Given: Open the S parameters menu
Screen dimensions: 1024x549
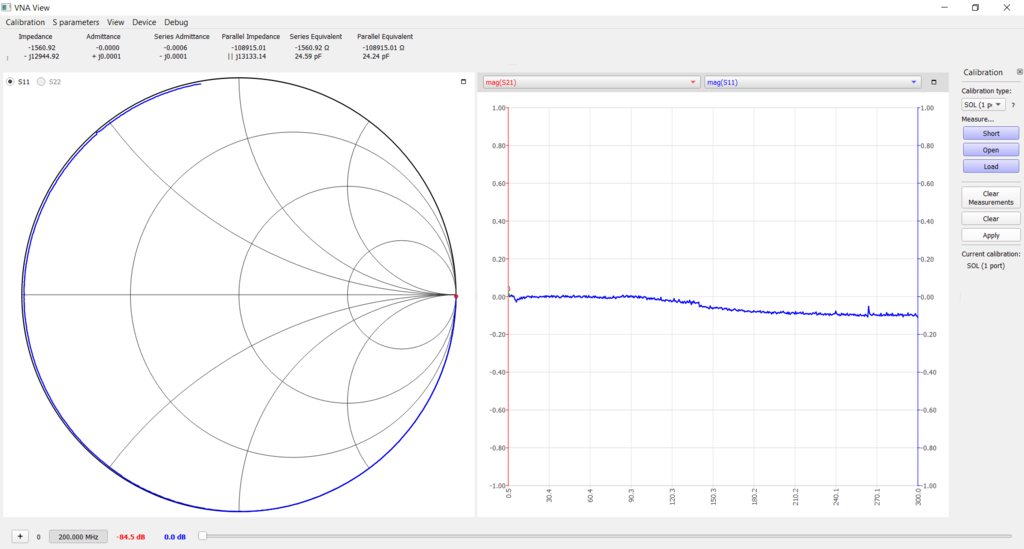Looking at the screenshot, I should click(76, 22).
